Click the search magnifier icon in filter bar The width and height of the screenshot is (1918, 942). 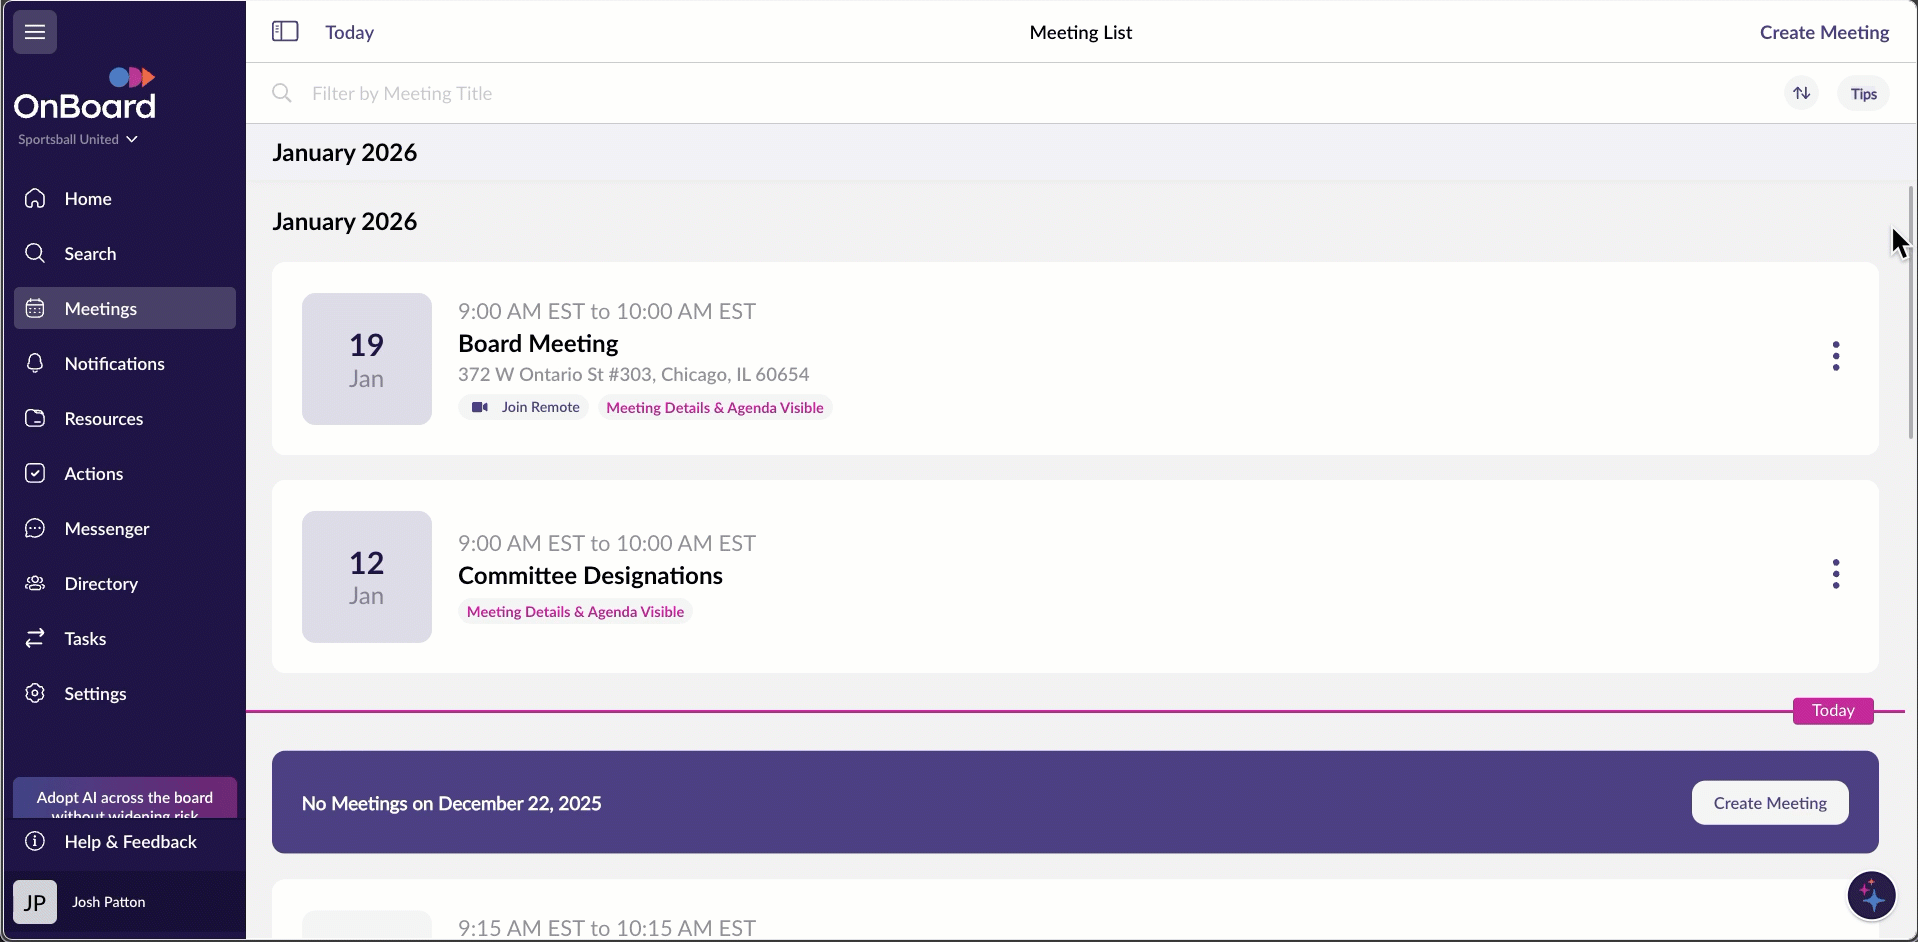[x=282, y=93]
